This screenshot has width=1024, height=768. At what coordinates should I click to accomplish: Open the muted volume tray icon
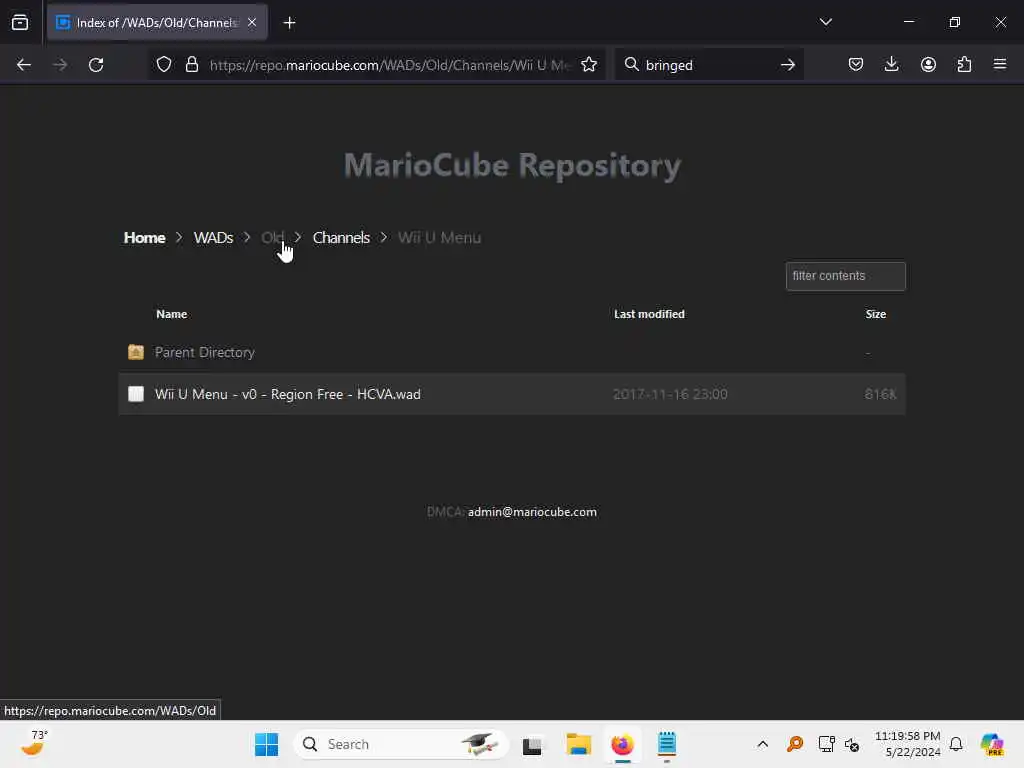click(852, 744)
